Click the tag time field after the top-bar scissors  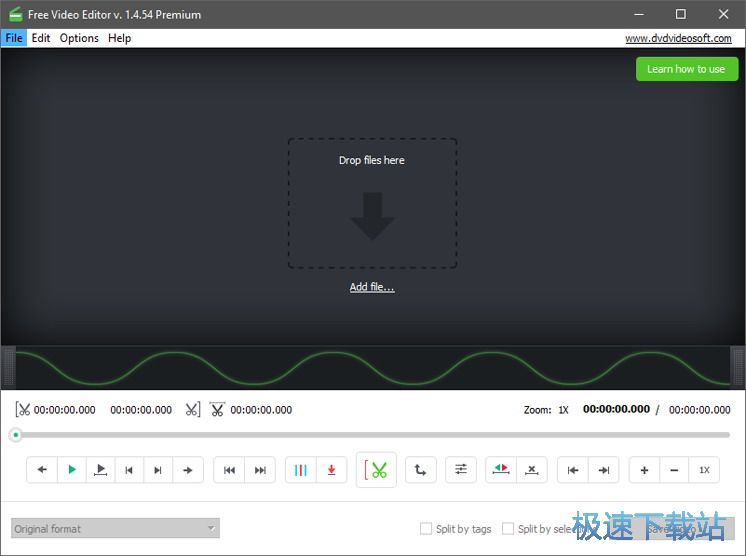pos(261,410)
